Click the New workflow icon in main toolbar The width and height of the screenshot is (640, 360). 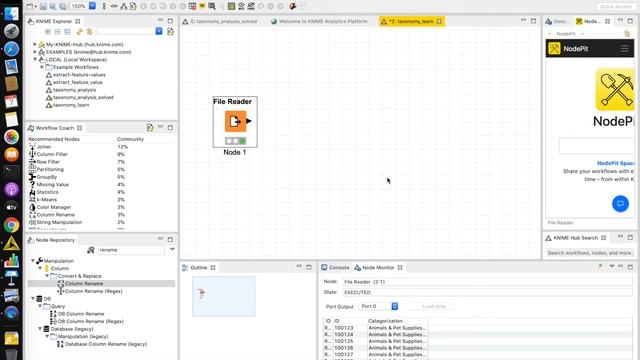[x=30, y=6]
